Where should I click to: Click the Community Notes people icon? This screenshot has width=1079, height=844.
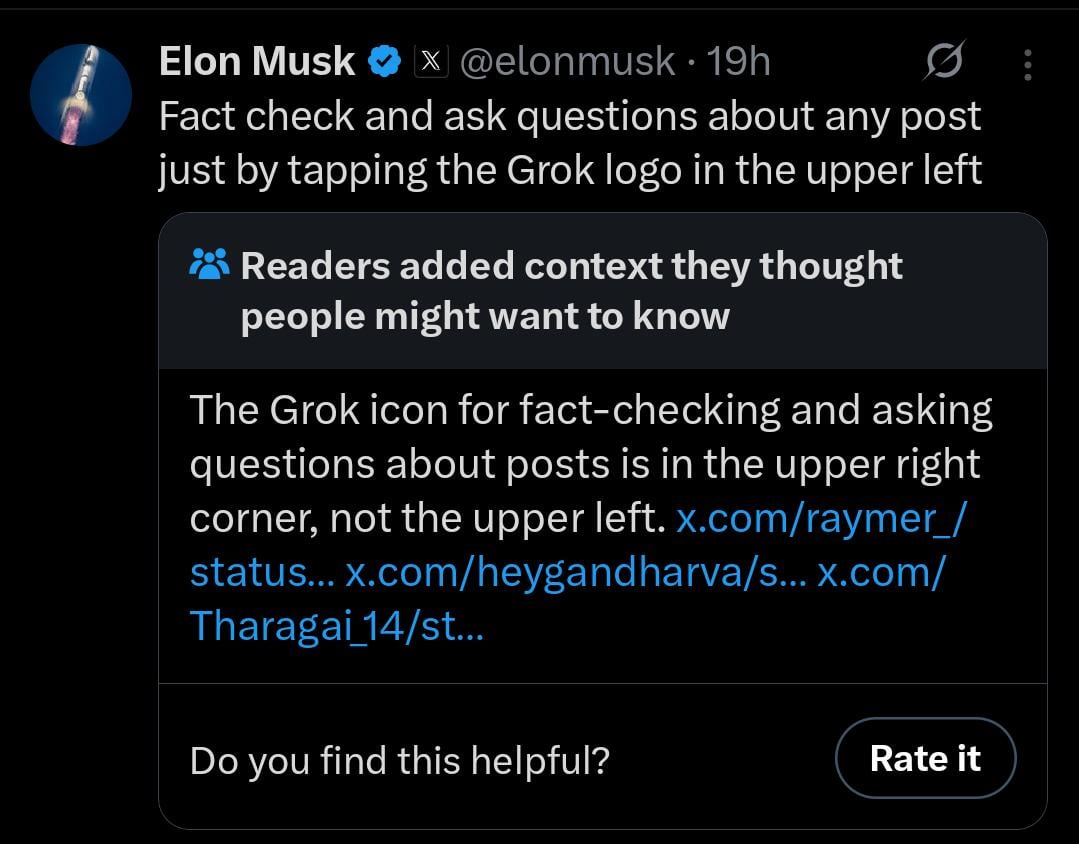click(x=209, y=266)
